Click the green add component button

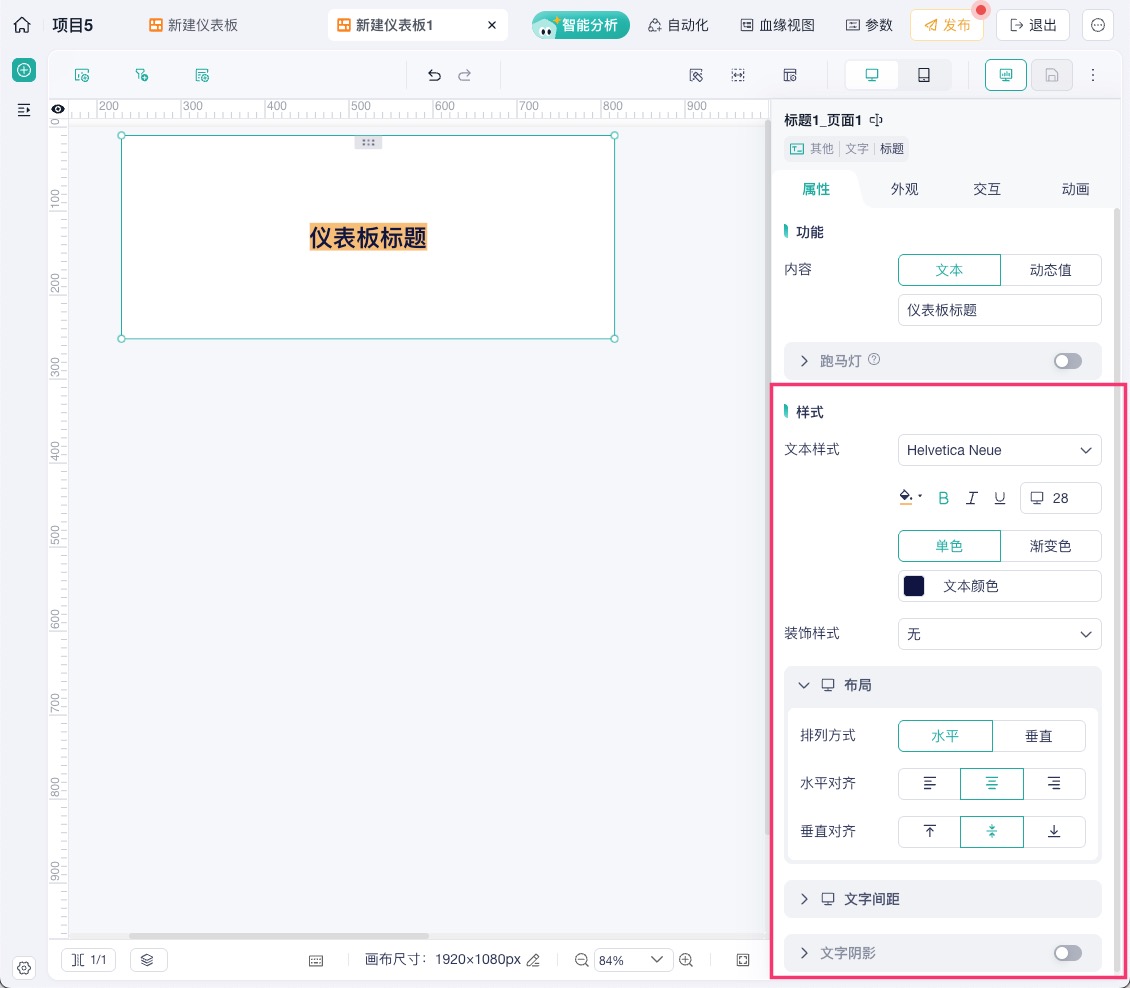pos(24,70)
